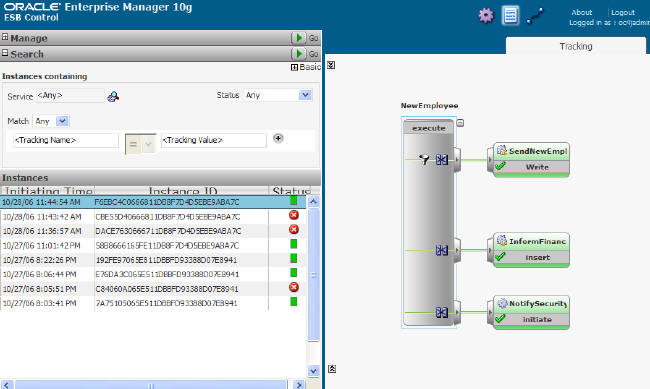The height and width of the screenshot is (389, 650).
Task: Open the Status dropdown
Action: coord(305,95)
